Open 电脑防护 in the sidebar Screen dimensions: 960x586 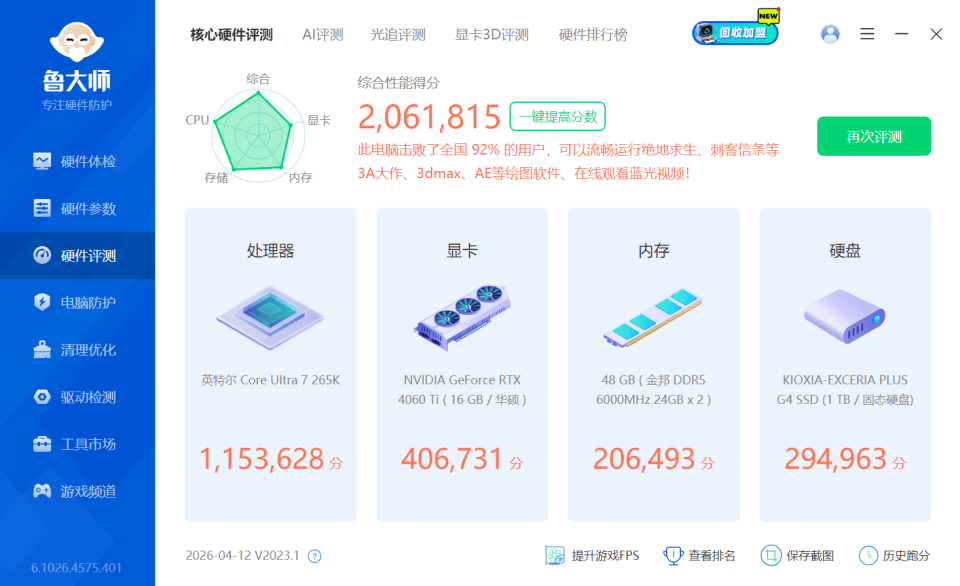coord(75,302)
